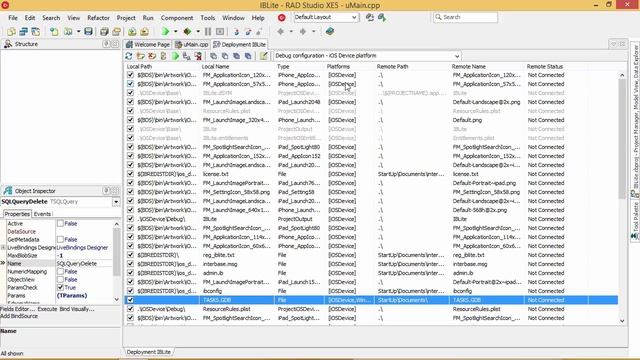Click the Run Without Debugging diamond icon
Screen dimensions: 640x360
187,31
